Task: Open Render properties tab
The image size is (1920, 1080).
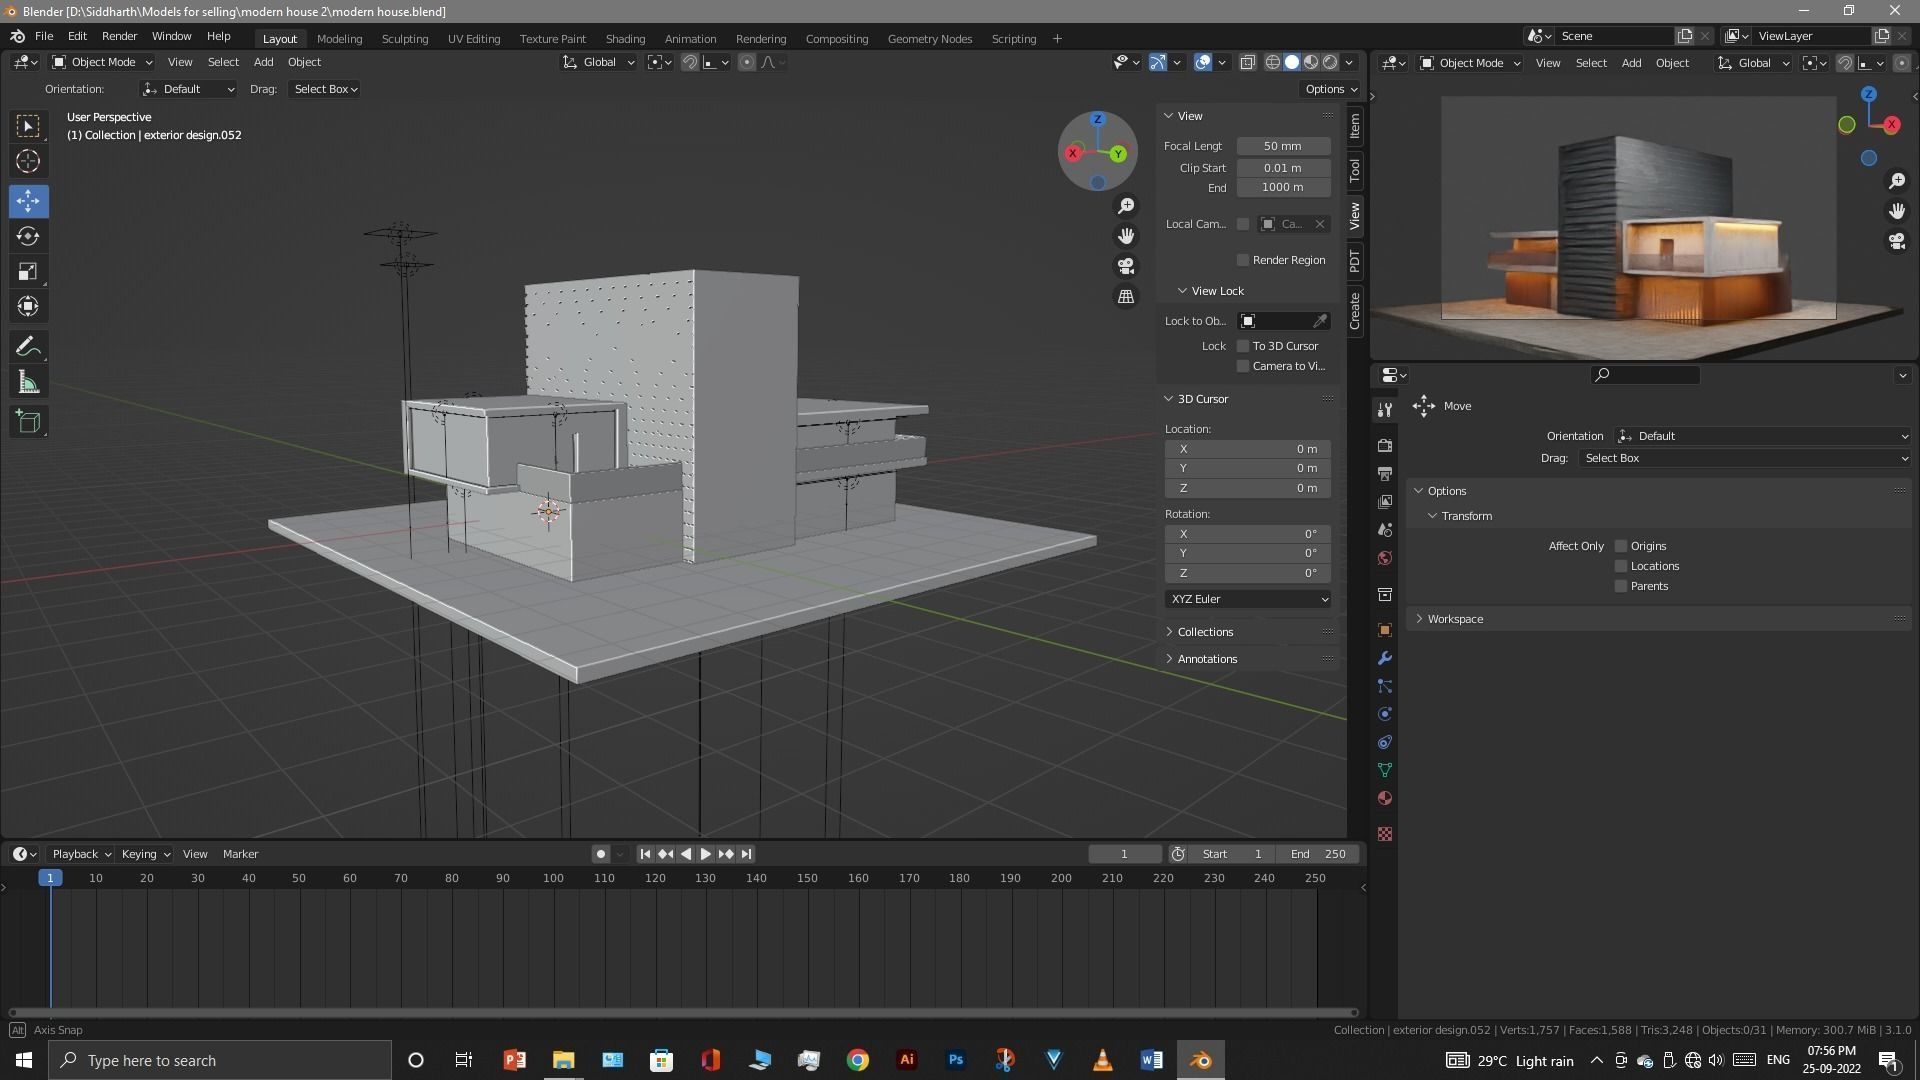Action: click(x=1385, y=445)
